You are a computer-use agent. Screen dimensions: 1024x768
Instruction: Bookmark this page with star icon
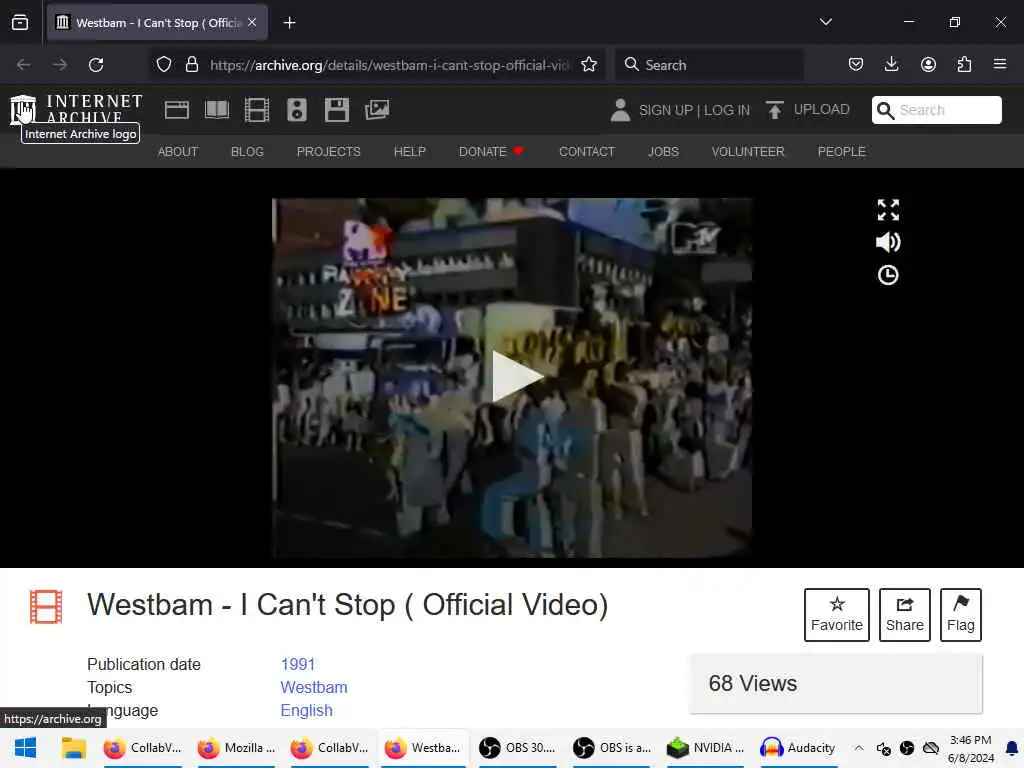tap(589, 65)
